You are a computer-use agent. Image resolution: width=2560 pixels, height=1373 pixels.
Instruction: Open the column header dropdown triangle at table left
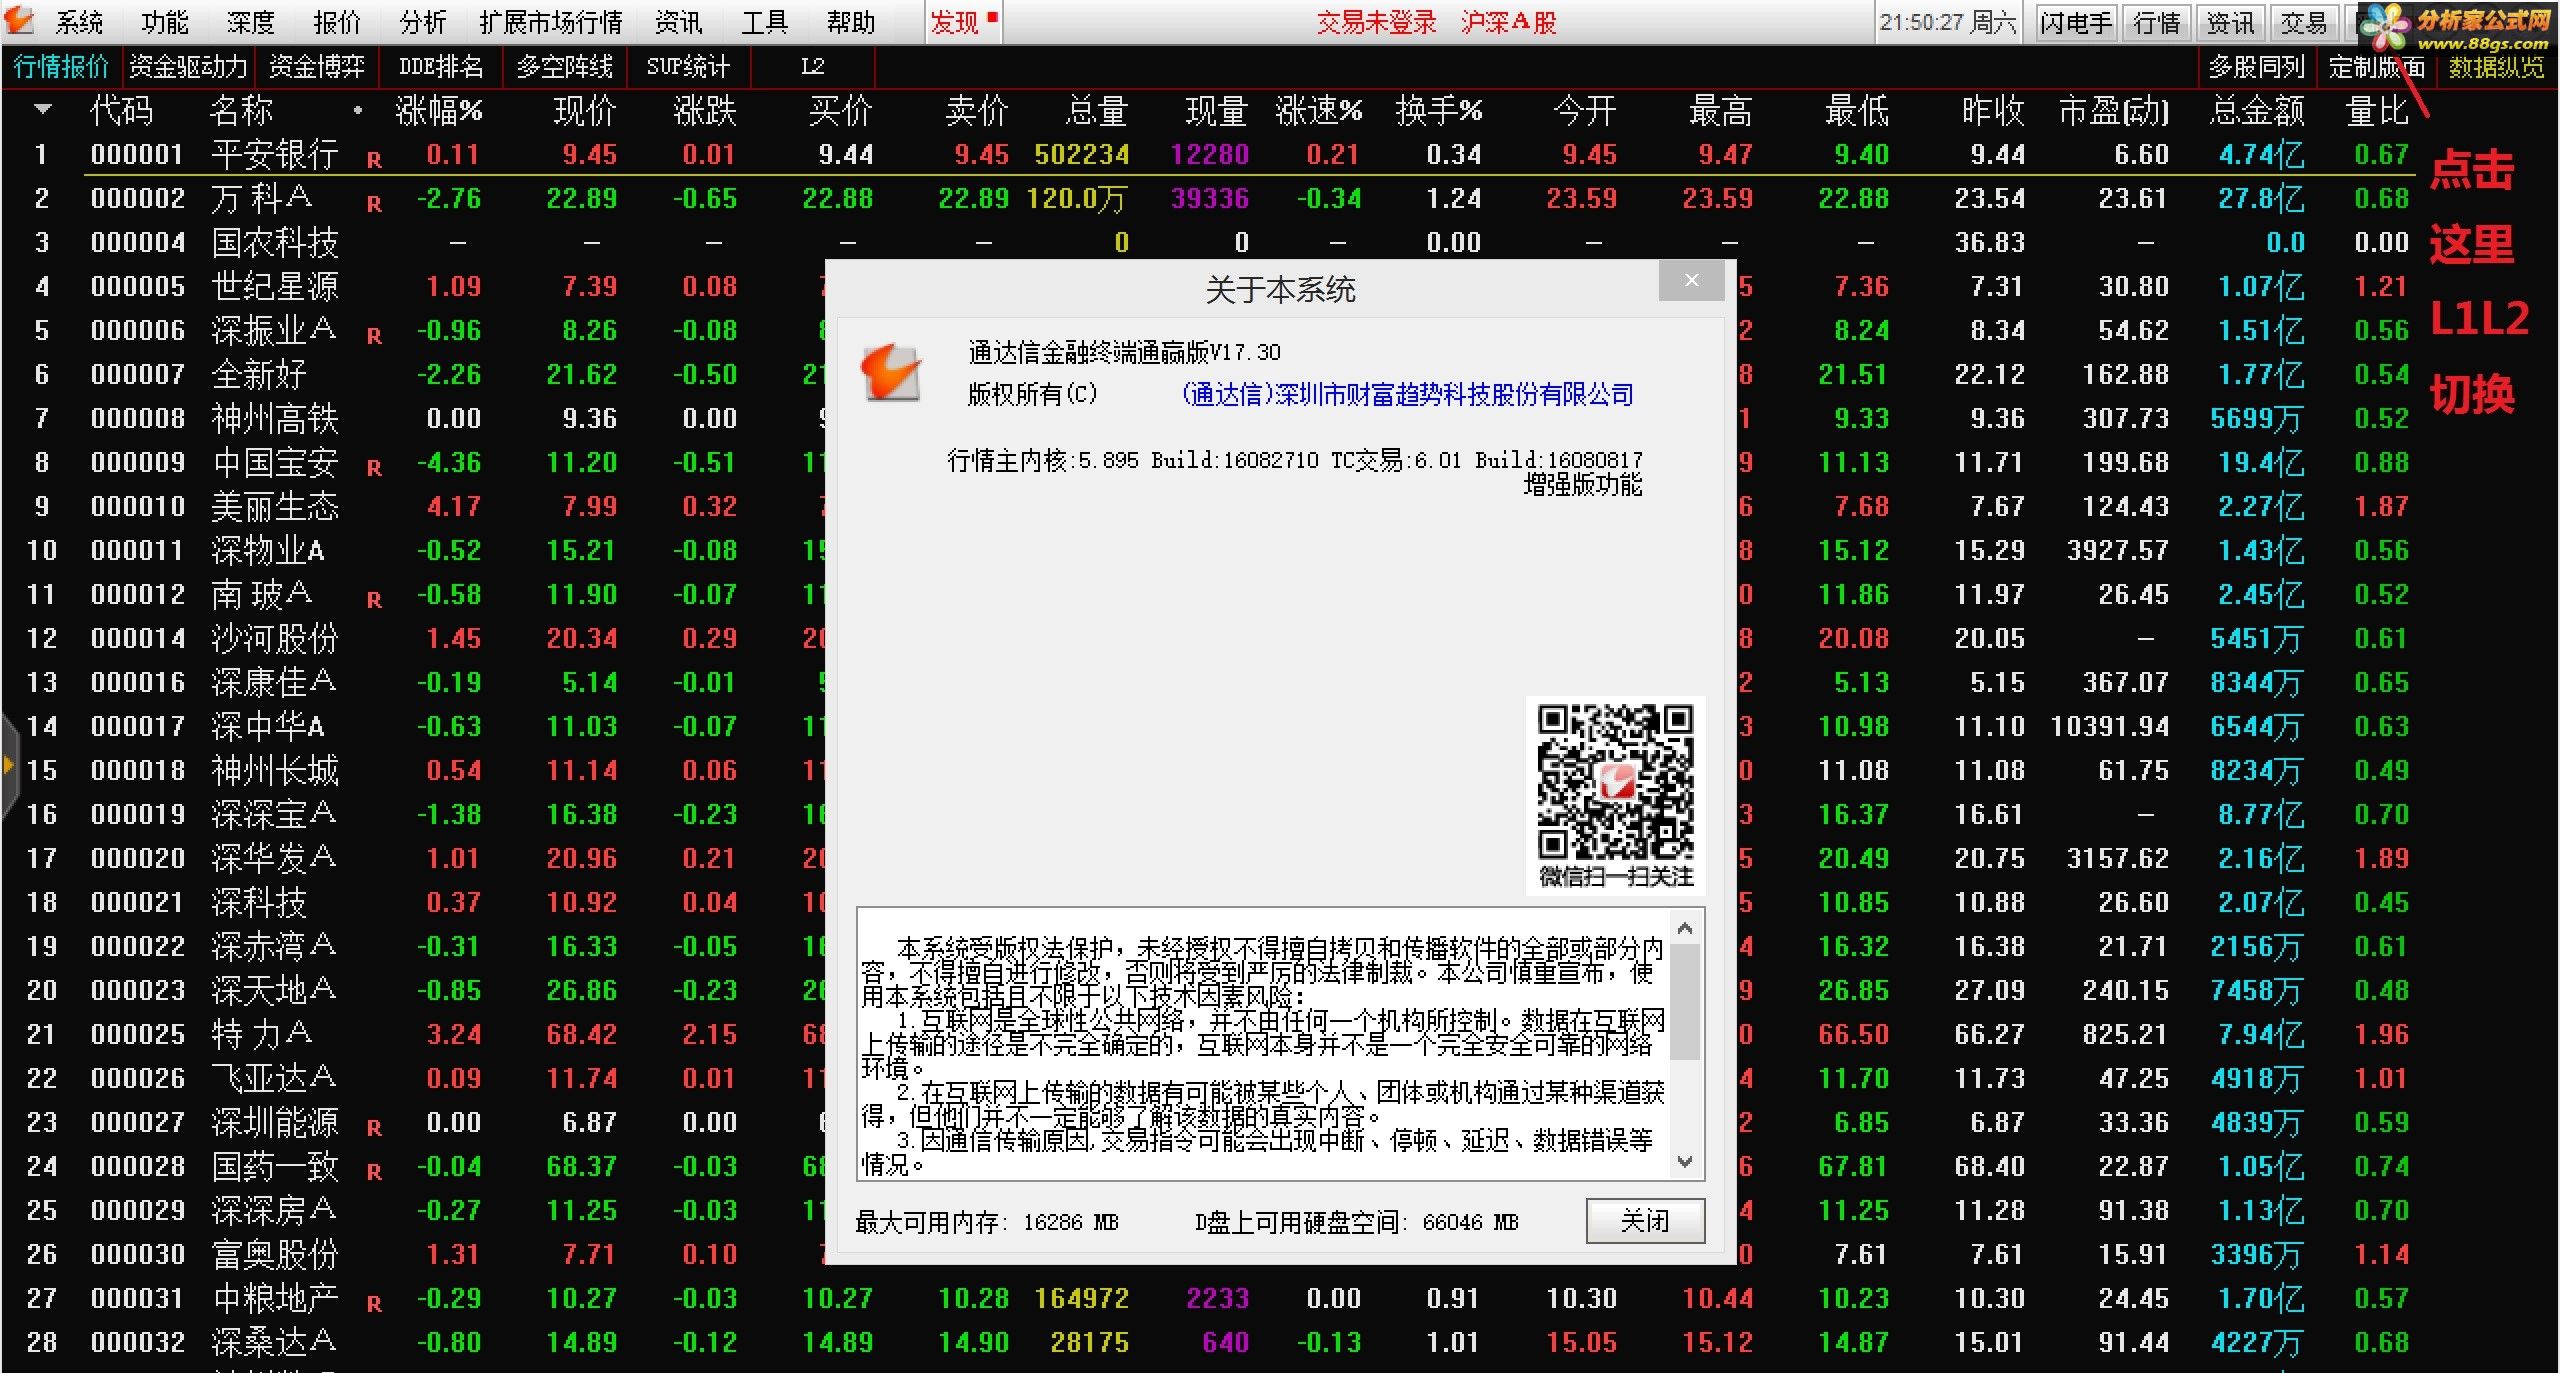pos(42,109)
